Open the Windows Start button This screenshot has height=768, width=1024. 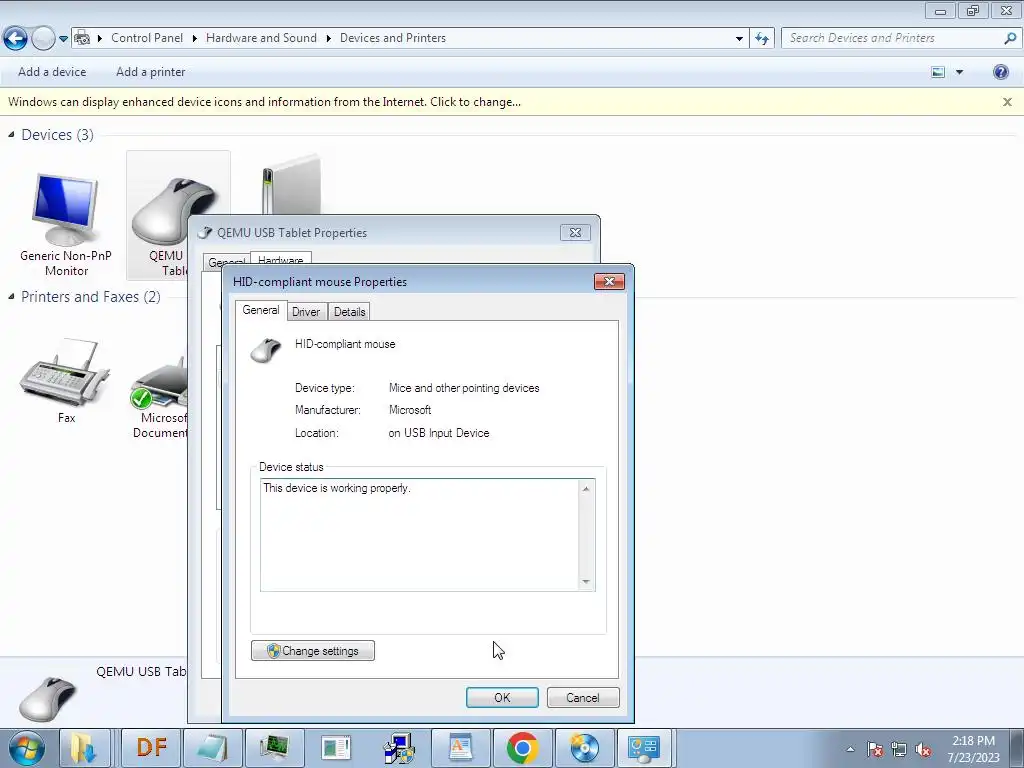pos(26,748)
